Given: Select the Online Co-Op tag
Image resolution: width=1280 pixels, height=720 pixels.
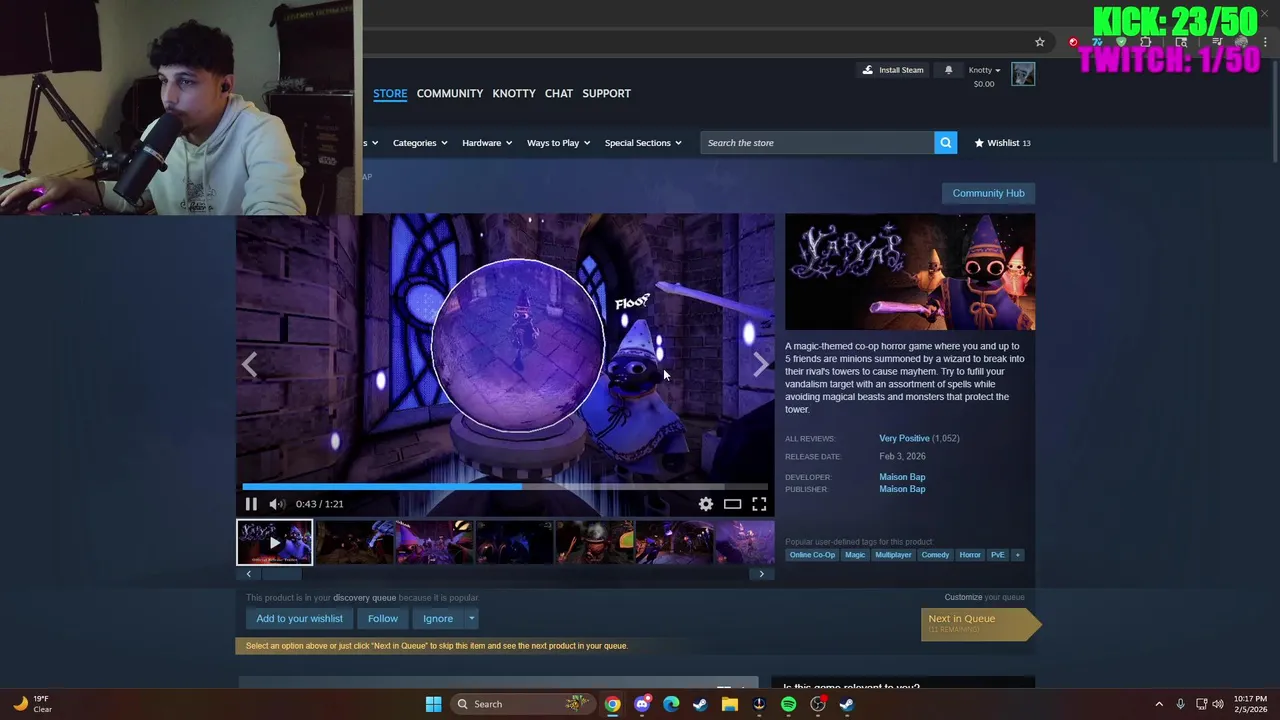Looking at the screenshot, I should tap(812, 555).
